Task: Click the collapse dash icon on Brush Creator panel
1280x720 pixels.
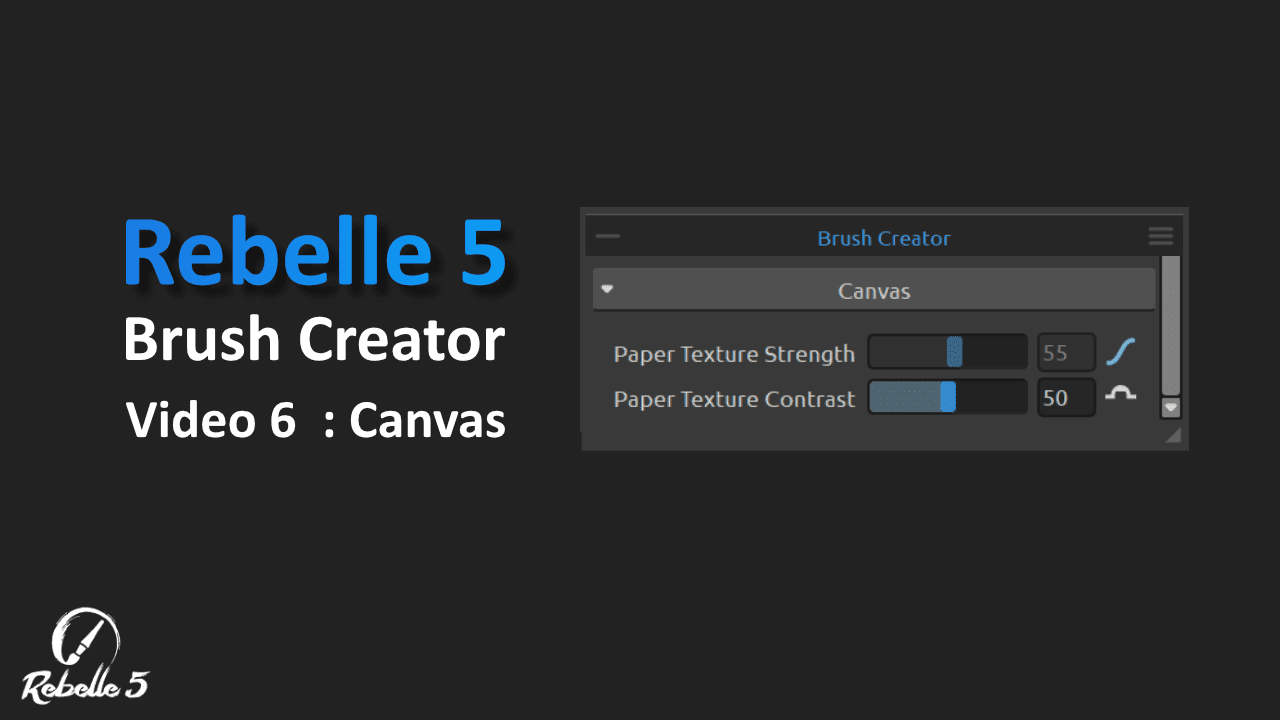Action: coord(607,237)
